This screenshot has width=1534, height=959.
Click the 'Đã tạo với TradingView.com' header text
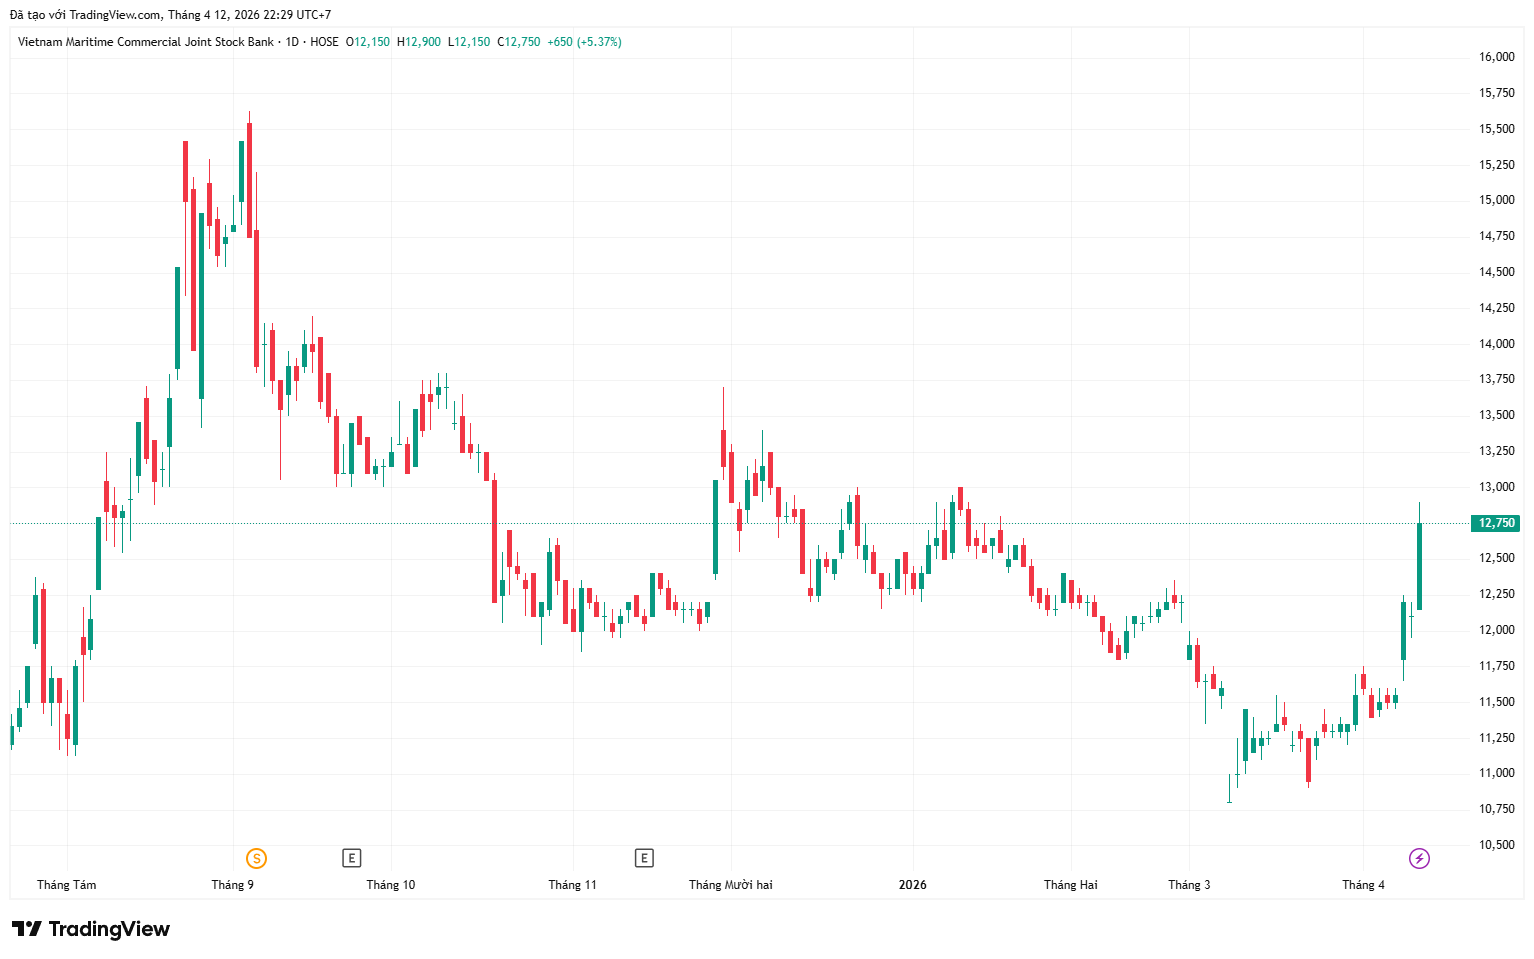click(85, 15)
